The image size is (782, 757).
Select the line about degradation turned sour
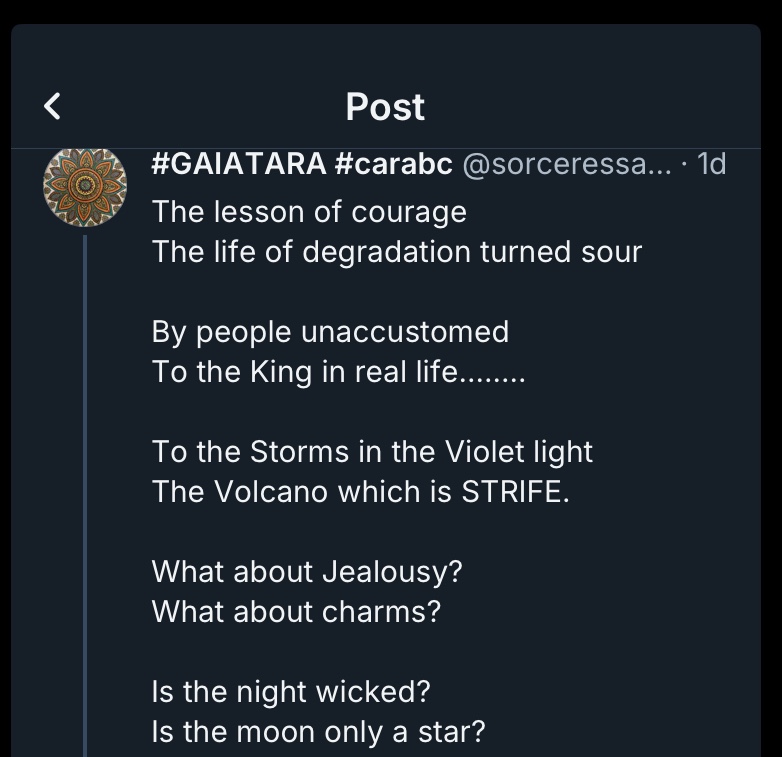[x=396, y=251]
